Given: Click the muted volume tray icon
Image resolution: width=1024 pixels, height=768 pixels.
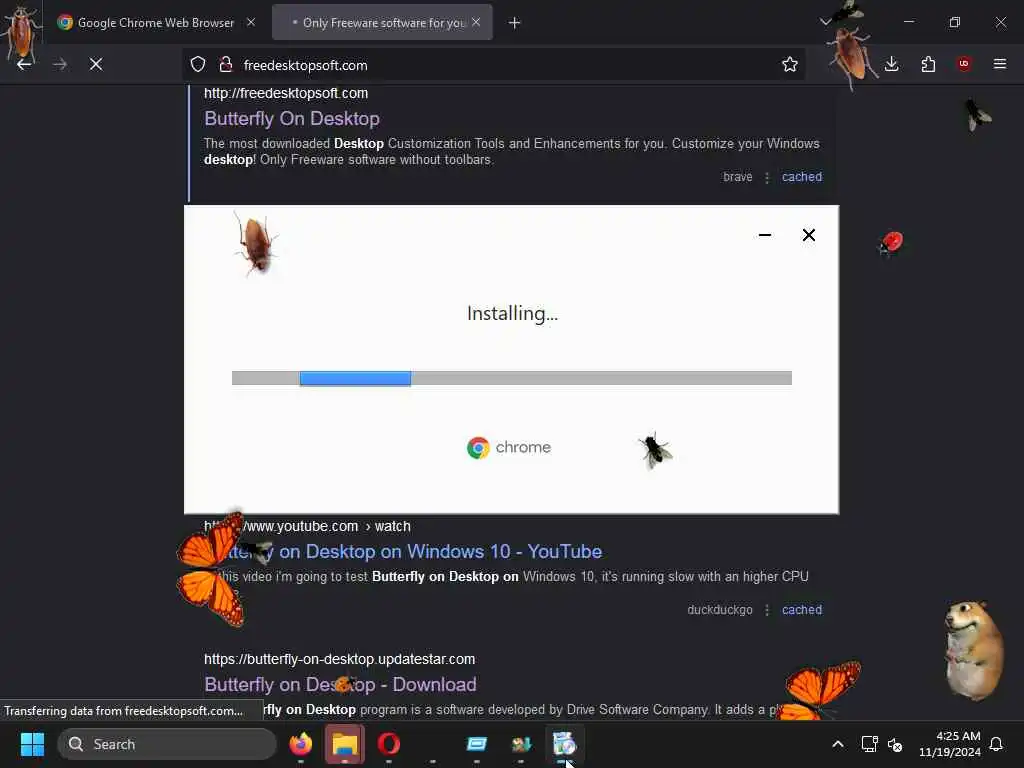Looking at the screenshot, I should click(895, 744).
